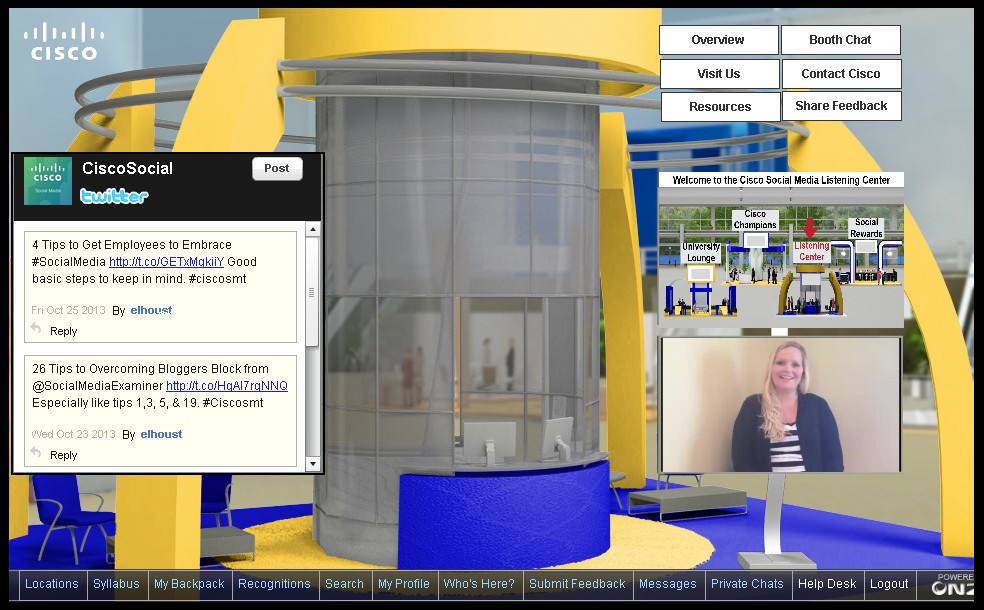The width and height of the screenshot is (984, 610).
Task: Open the Resources button
Action: coord(720,107)
